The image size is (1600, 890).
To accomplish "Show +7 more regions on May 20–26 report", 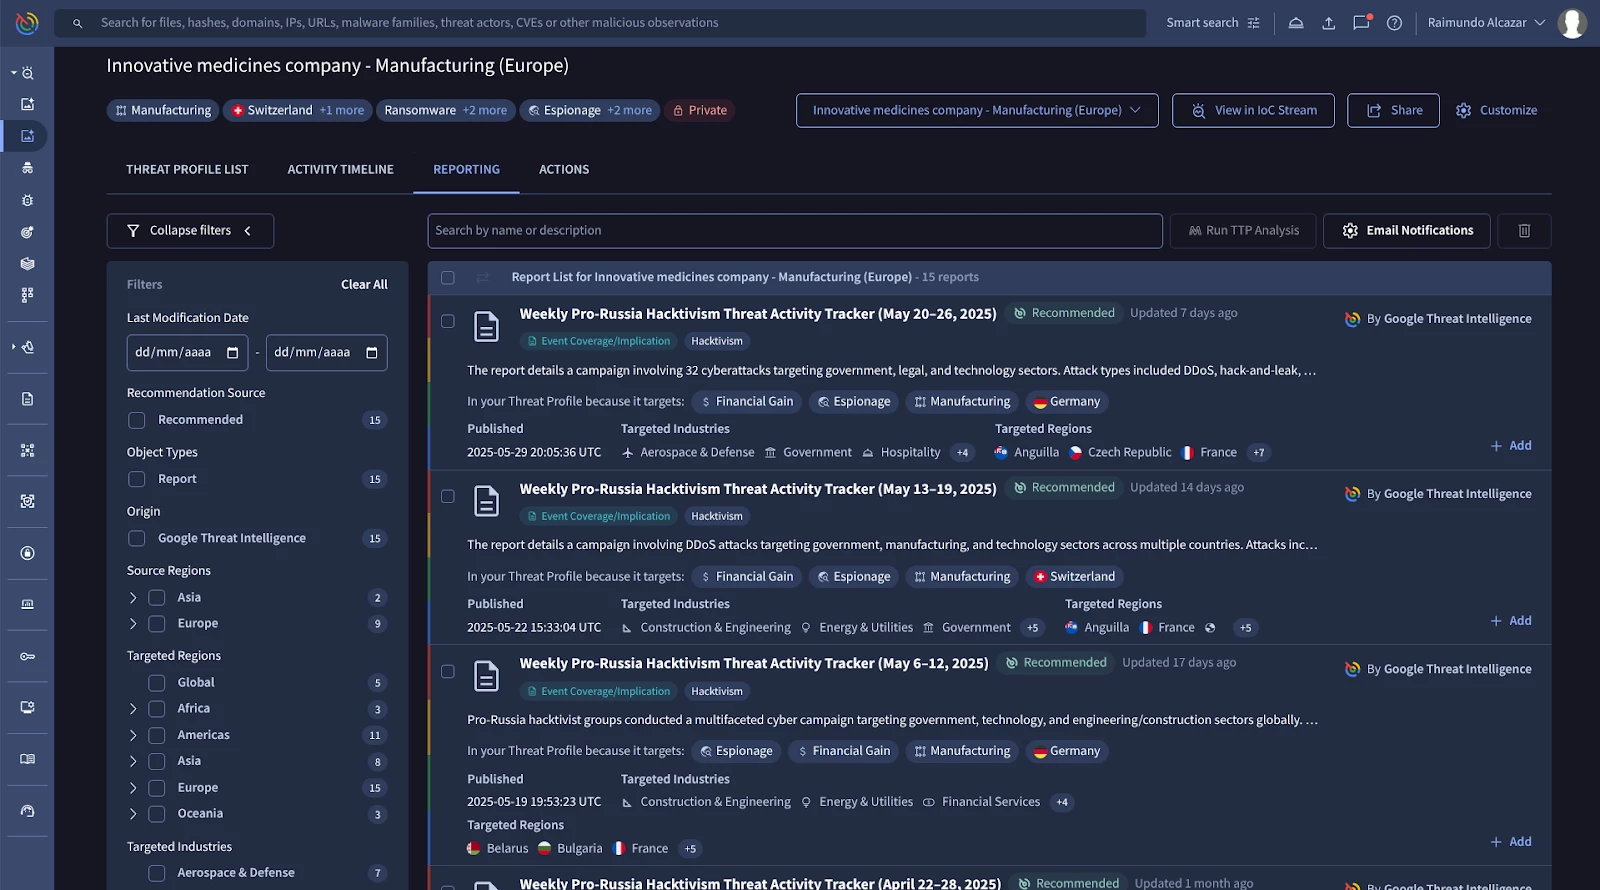I will coord(1259,453).
